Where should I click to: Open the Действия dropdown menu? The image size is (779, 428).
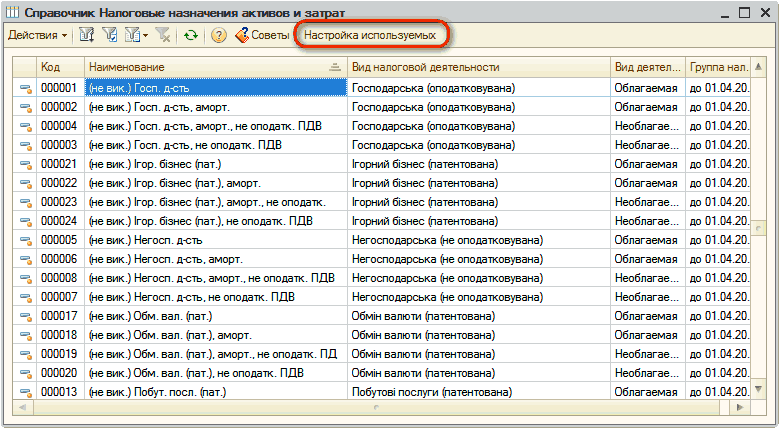coord(38,36)
